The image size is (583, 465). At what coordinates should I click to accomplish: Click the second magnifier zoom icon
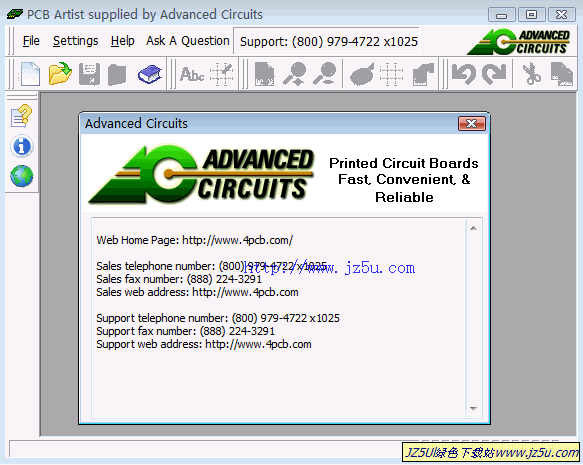(325, 74)
